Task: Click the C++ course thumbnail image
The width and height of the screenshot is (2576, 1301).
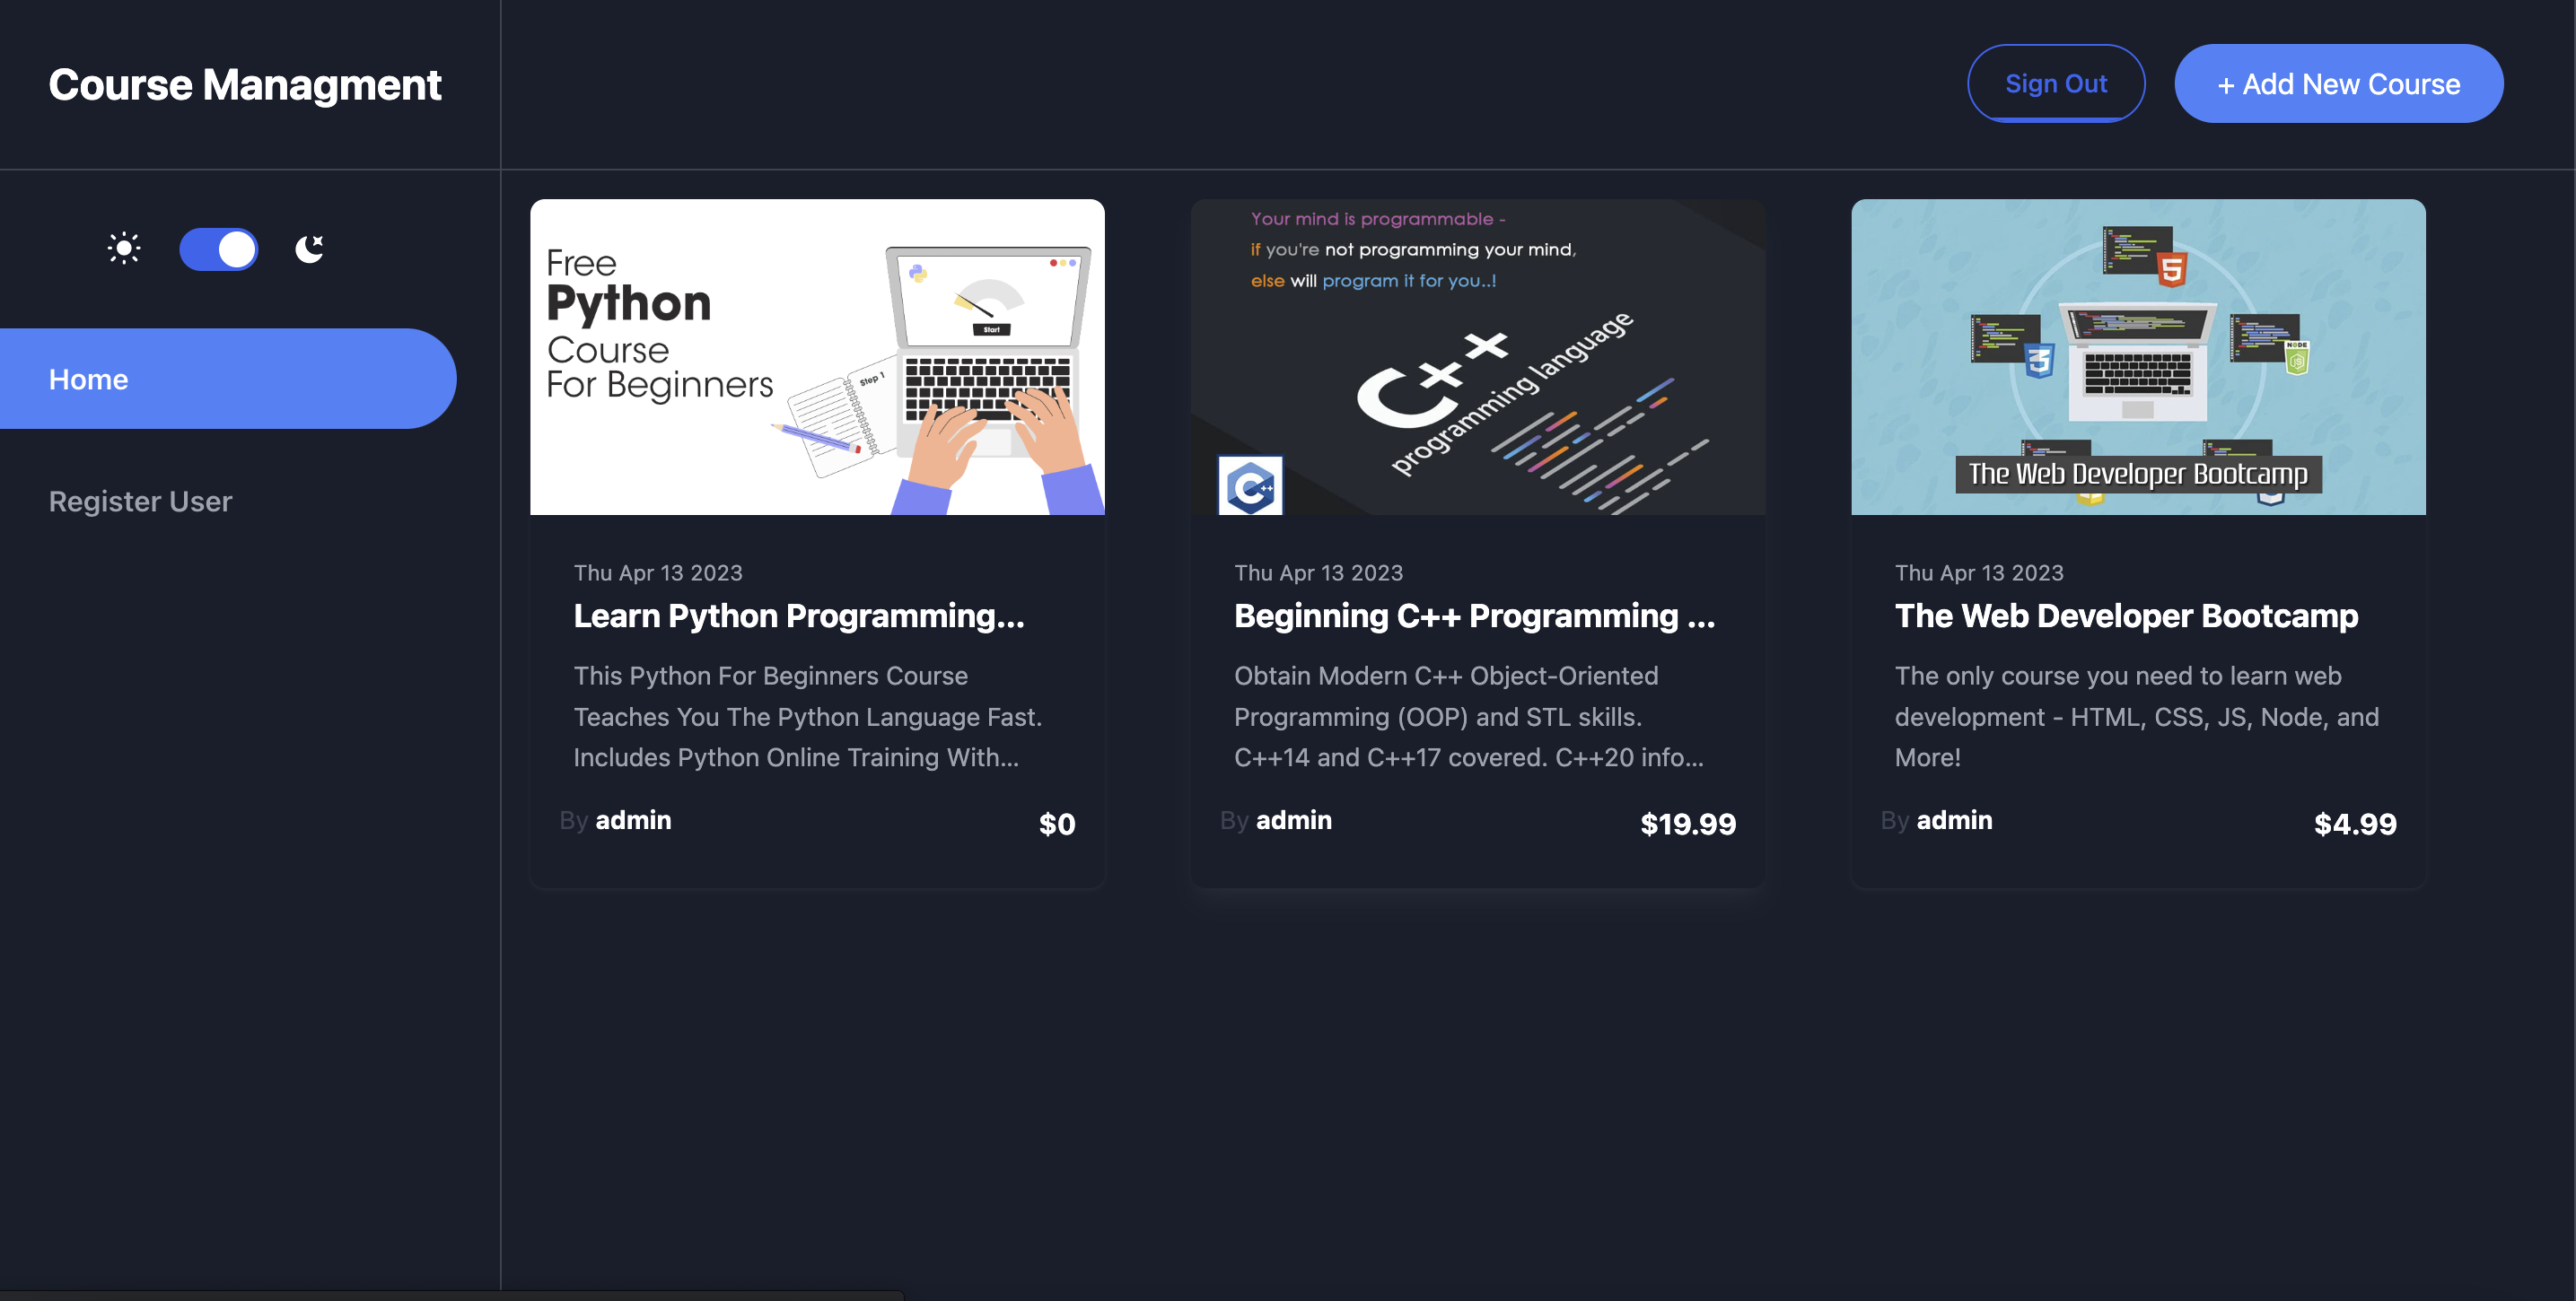Action: coord(1478,357)
